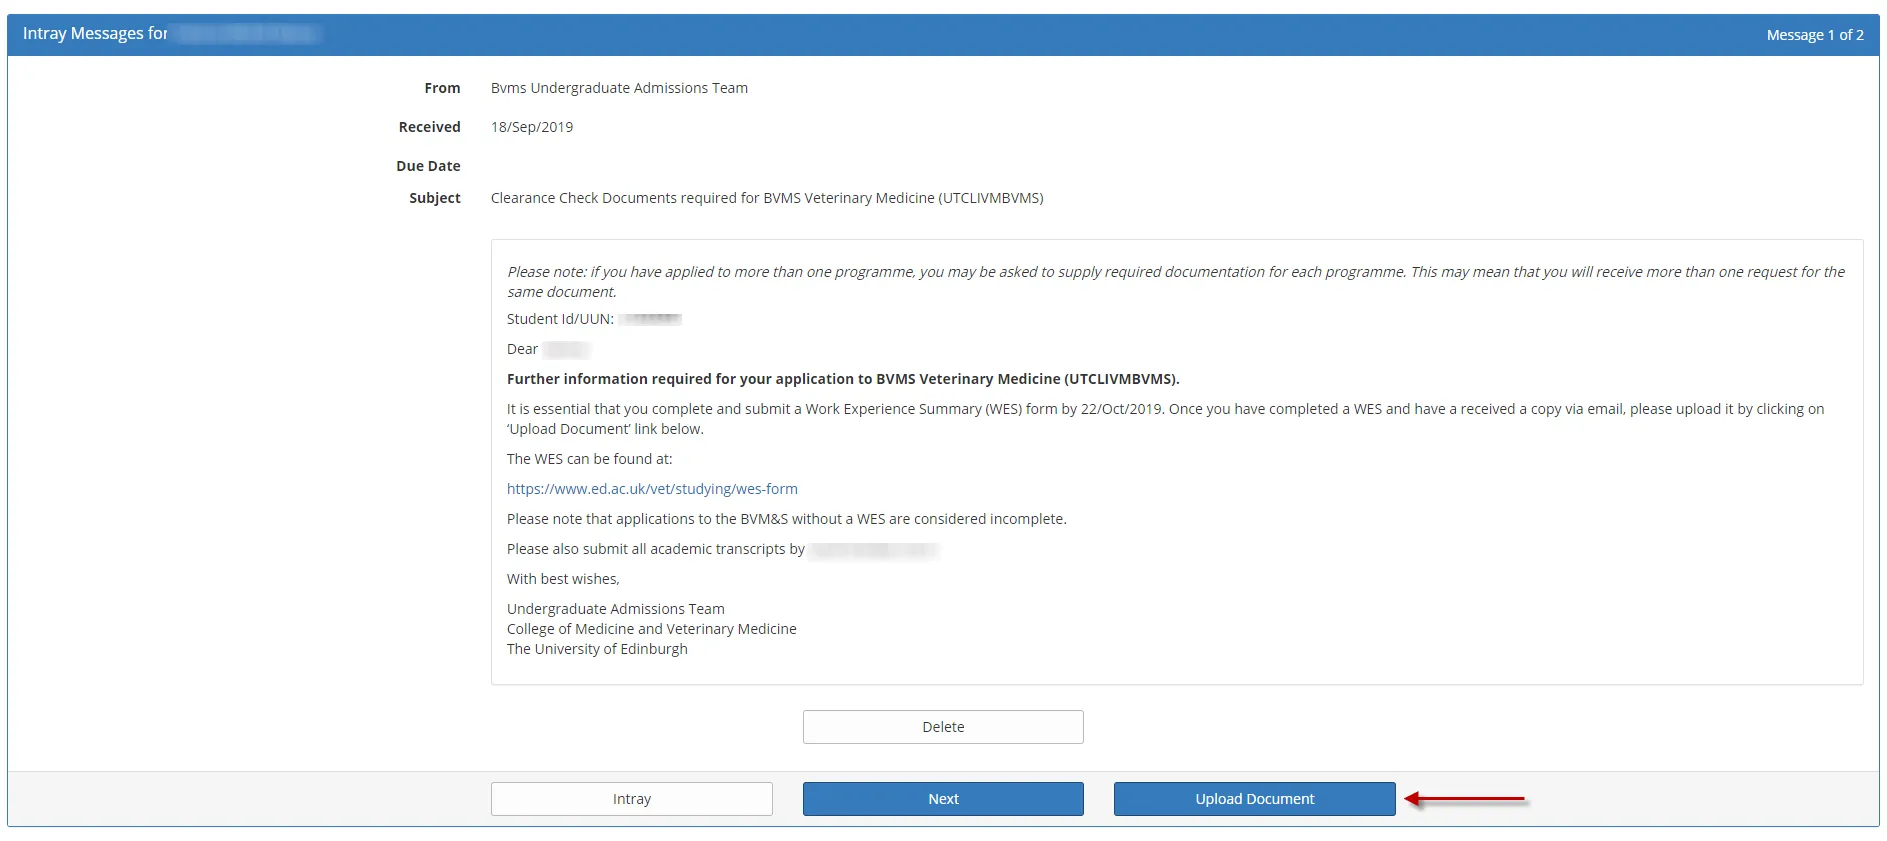The height and width of the screenshot is (841, 1887).
Task: Click the Student Id/UUN line
Action: (x=560, y=319)
